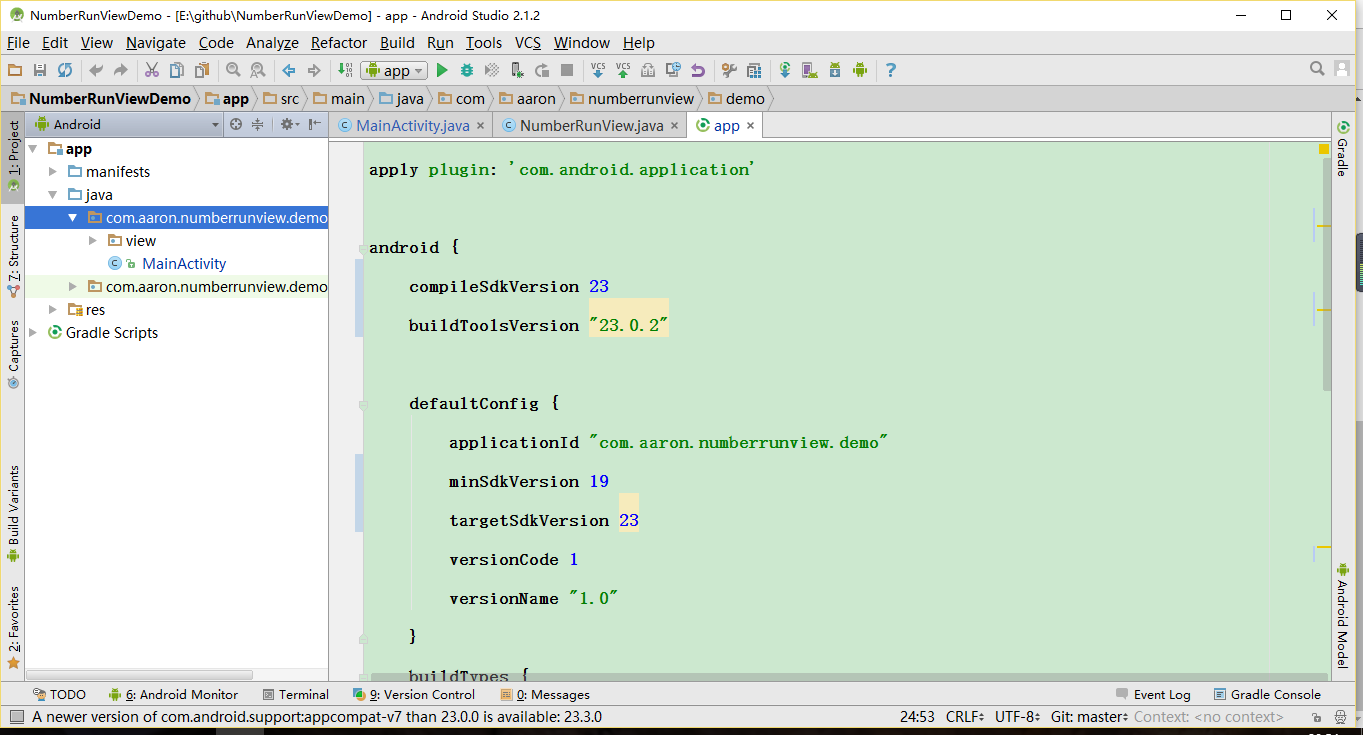Screen dimensions: 1363x735
Task: Toggle the Gradle tool window on right edge
Action: [1343, 148]
